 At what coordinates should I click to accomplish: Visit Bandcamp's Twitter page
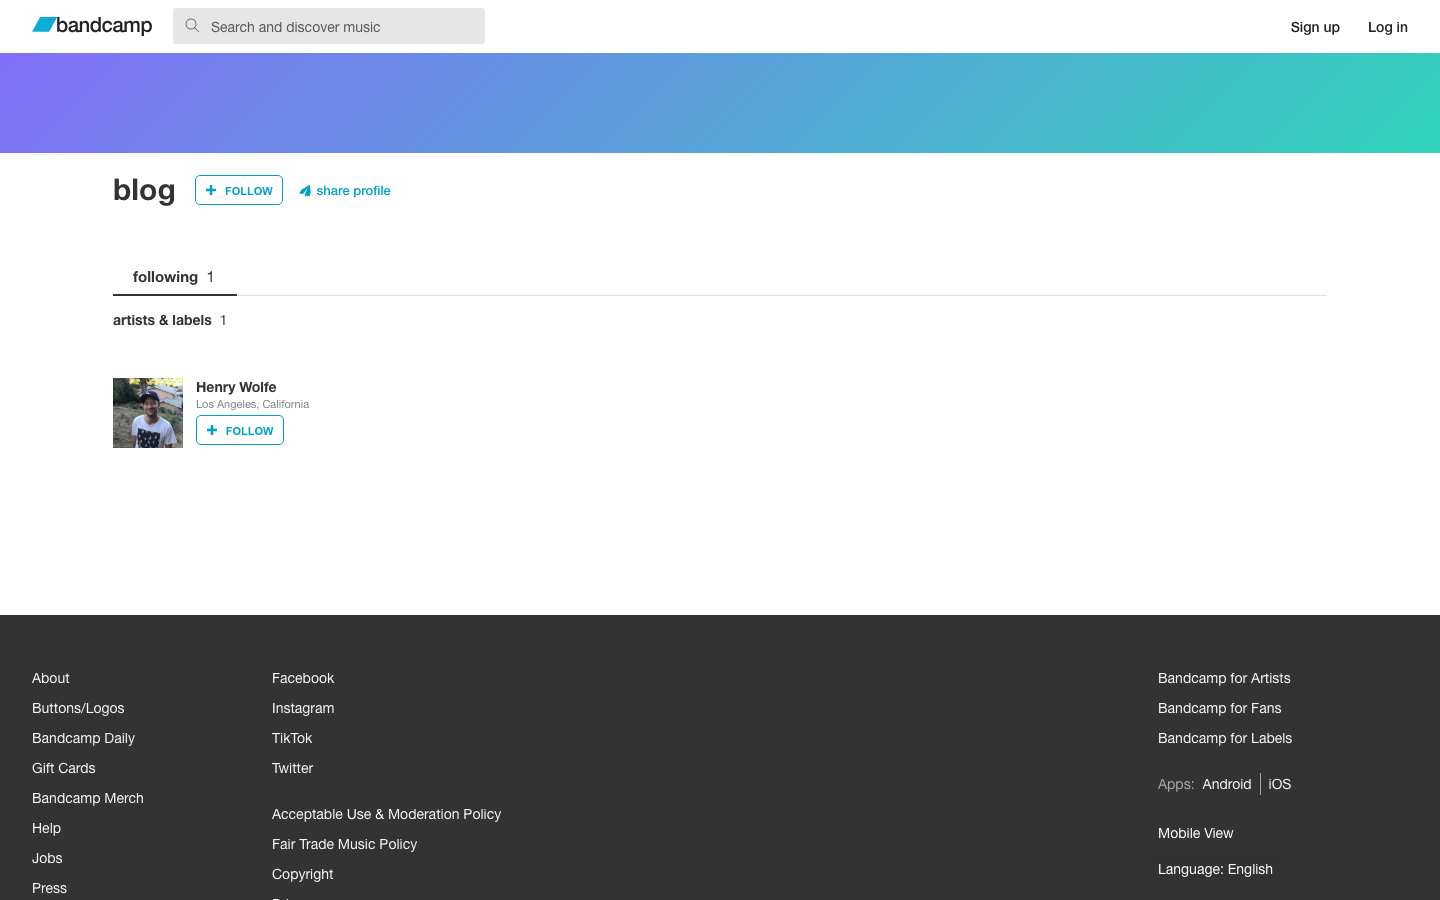pyautogui.click(x=292, y=768)
